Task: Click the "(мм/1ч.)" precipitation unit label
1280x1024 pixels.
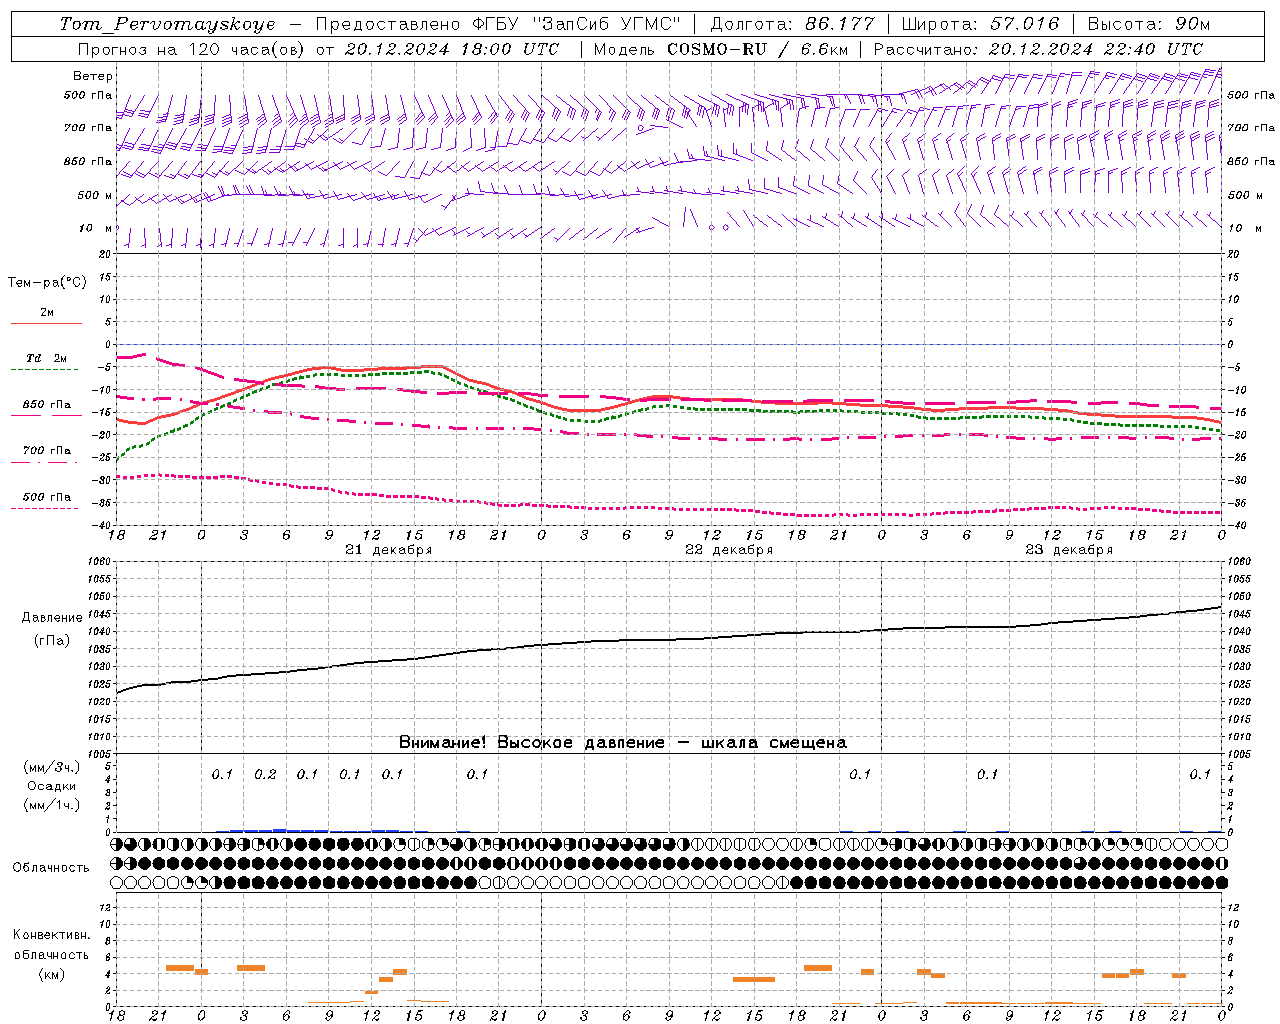Action: point(52,805)
